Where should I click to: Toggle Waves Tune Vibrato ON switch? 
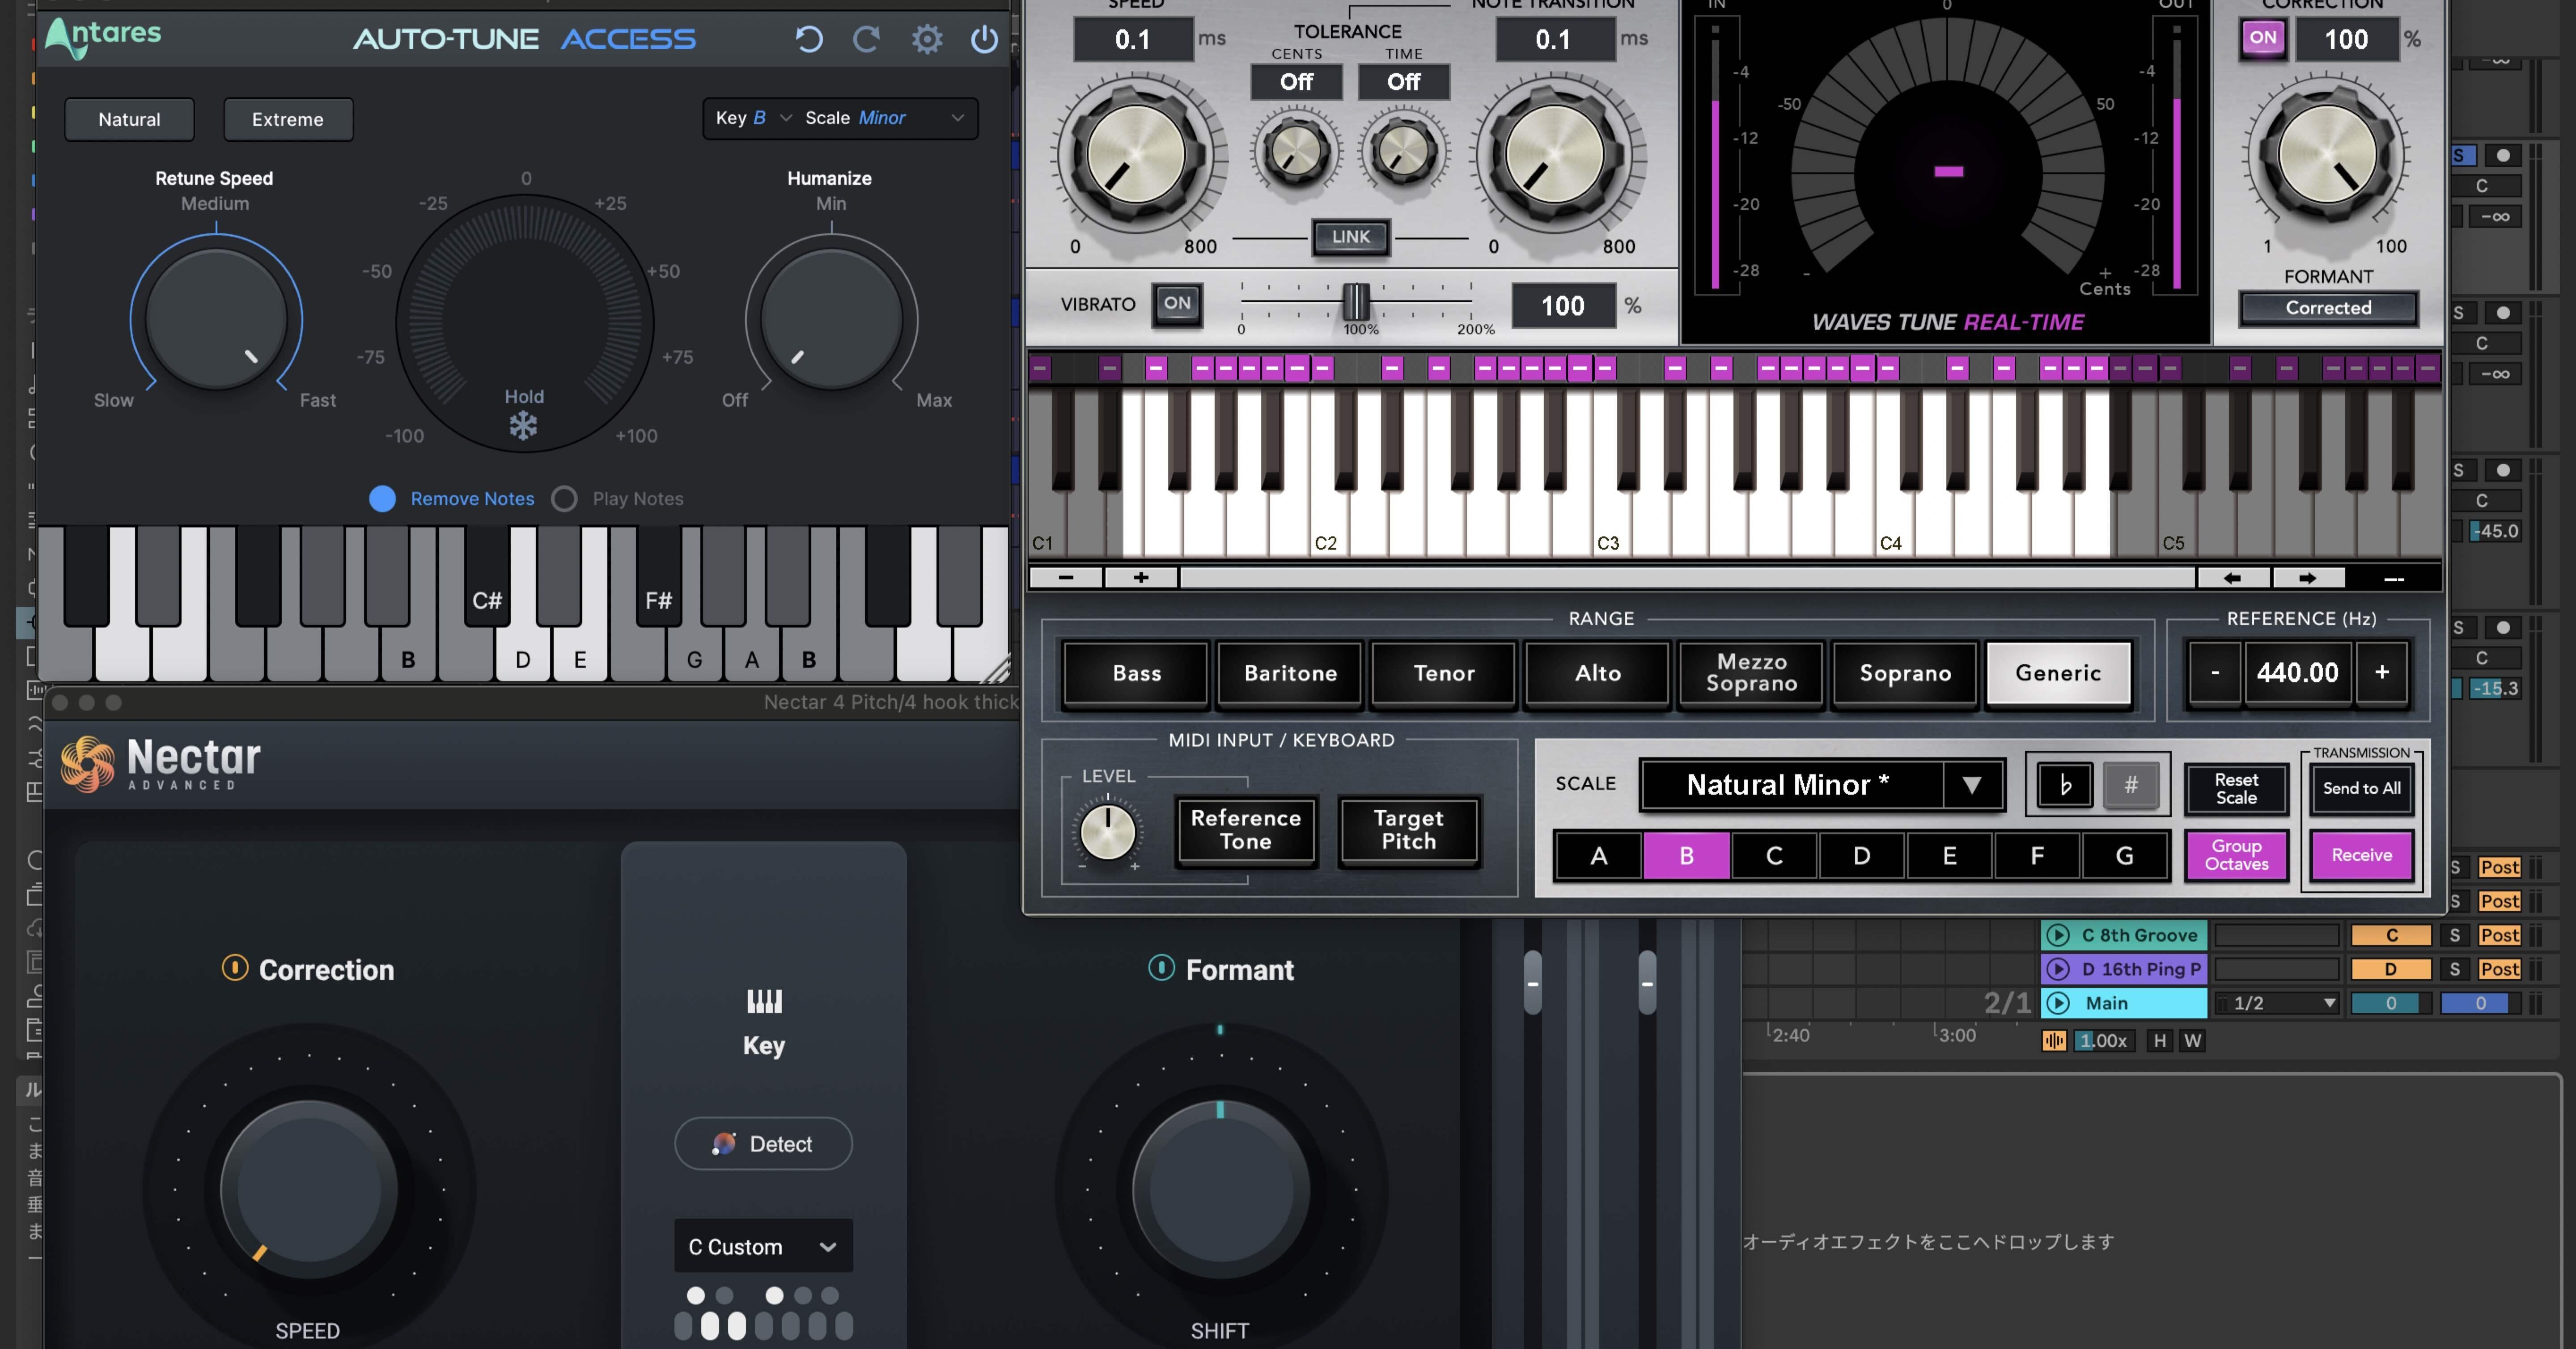pyautogui.click(x=1177, y=304)
